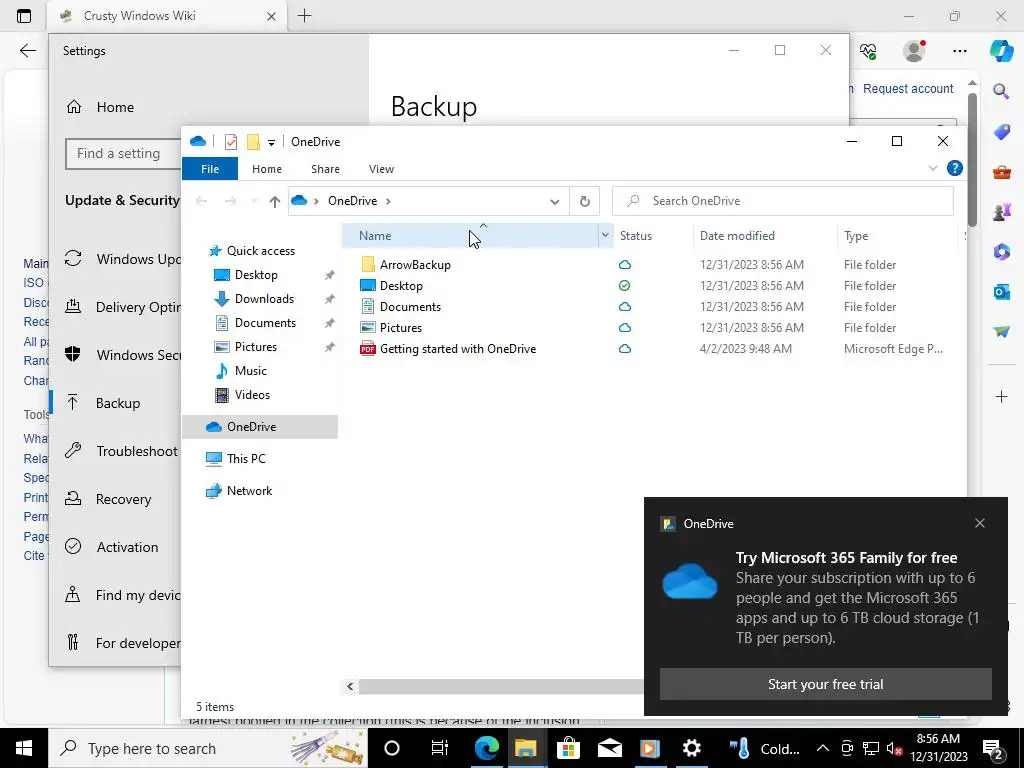The image size is (1024, 768).
Task: Select the Documents folder in file list
Action: 410,306
